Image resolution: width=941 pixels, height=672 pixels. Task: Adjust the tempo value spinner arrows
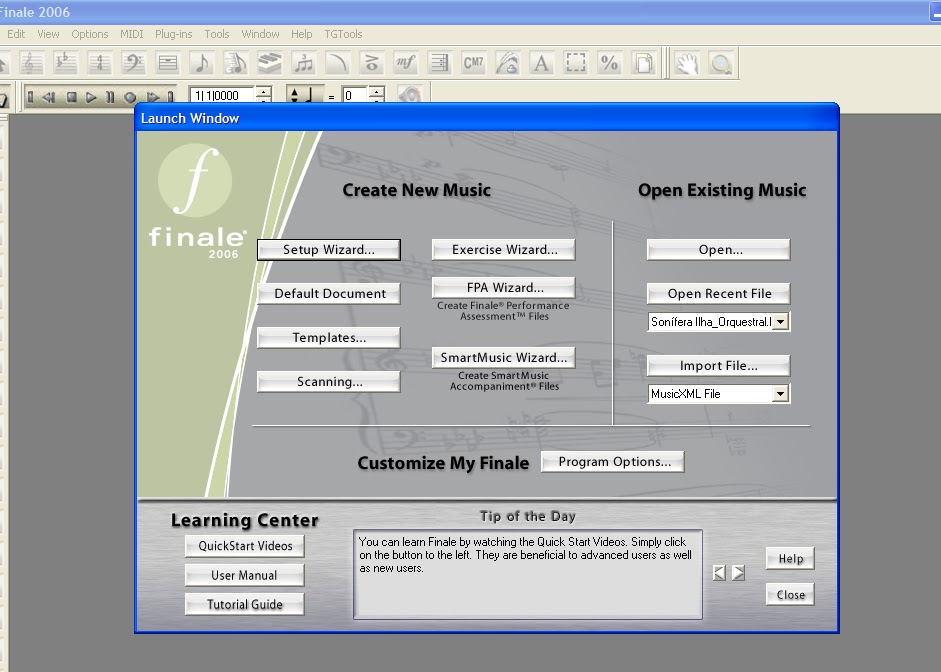(x=376, y=95)
